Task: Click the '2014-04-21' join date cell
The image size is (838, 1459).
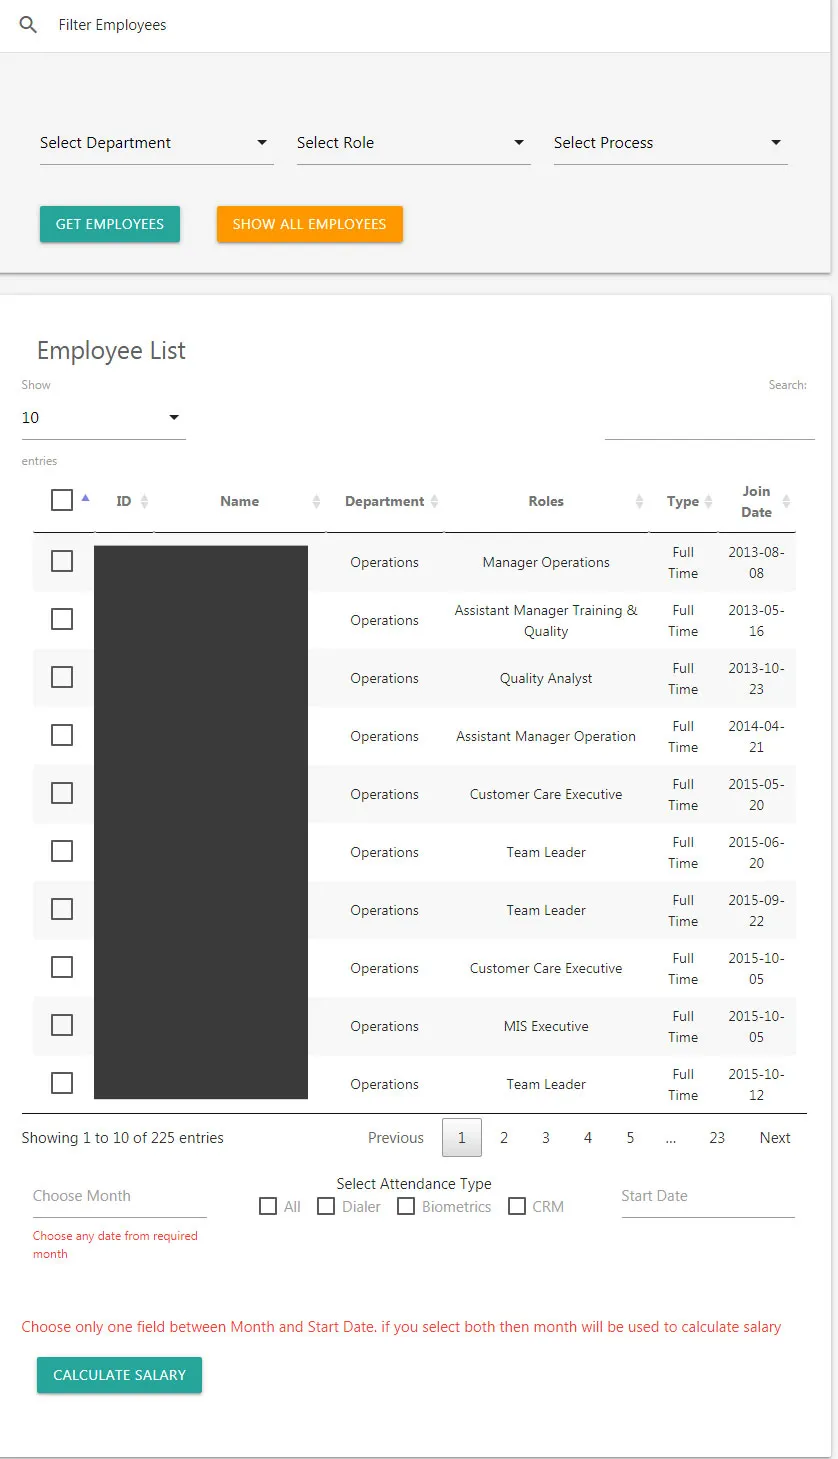Action: [x=757, y=737]
